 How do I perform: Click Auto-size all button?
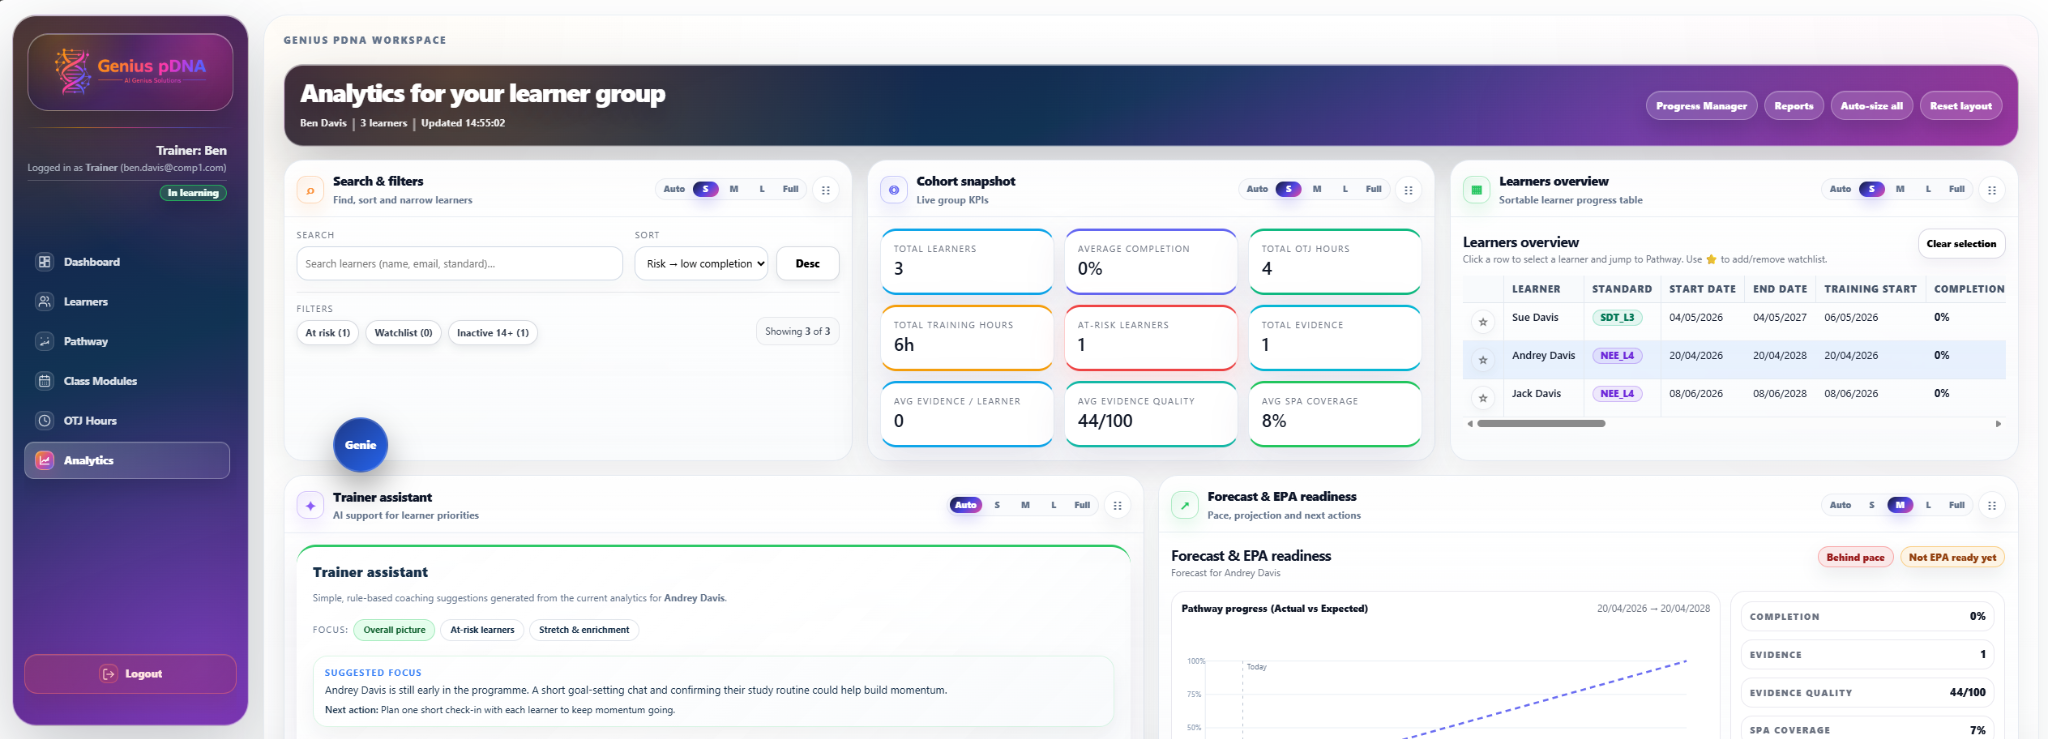tap(1871, 106)
